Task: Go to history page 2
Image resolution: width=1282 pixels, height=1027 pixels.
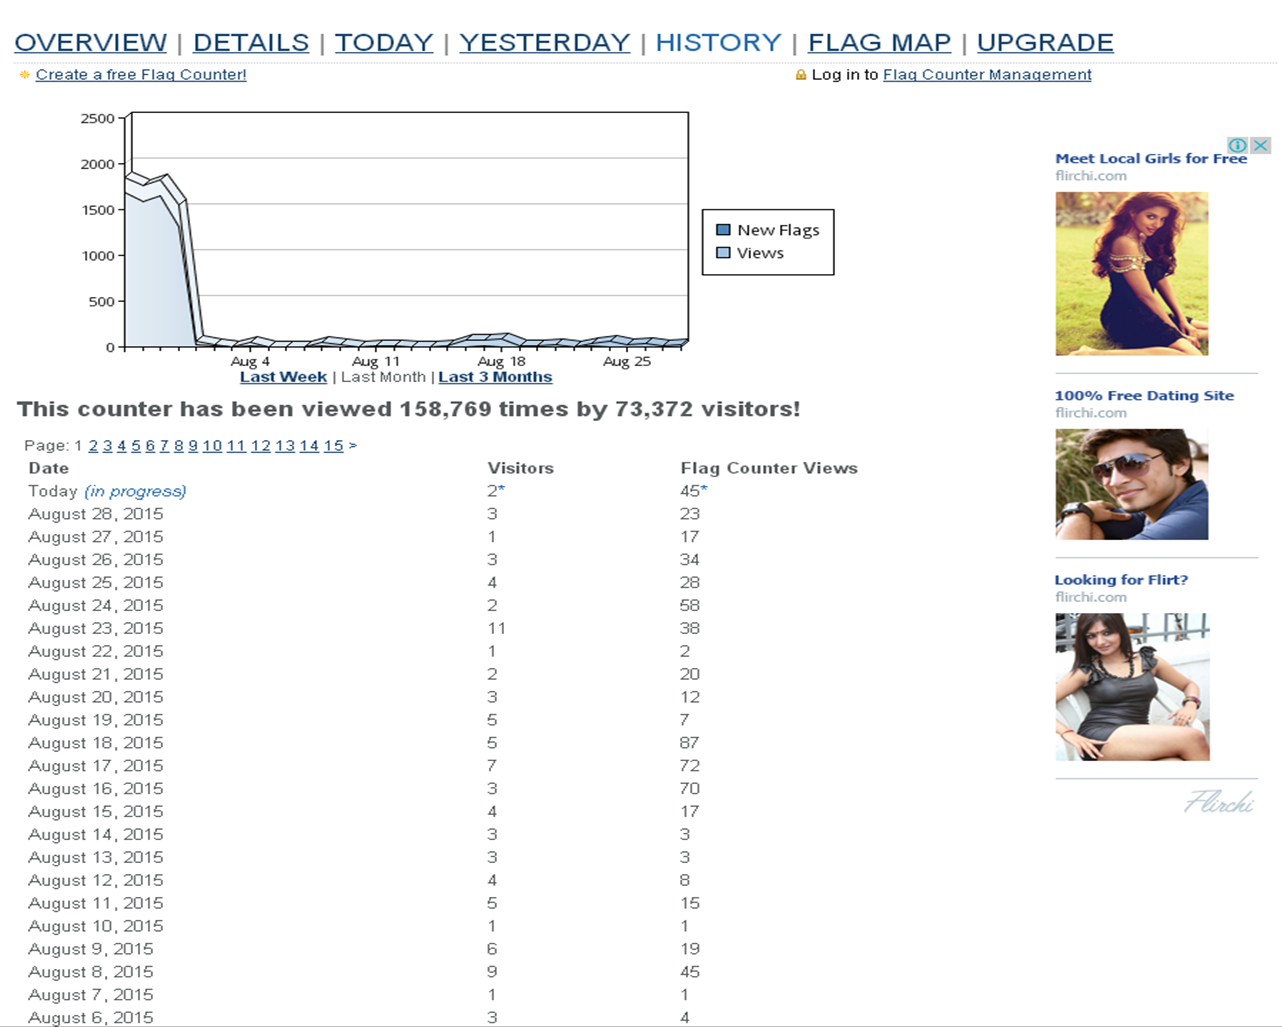Action: click(x=93, y=446)
